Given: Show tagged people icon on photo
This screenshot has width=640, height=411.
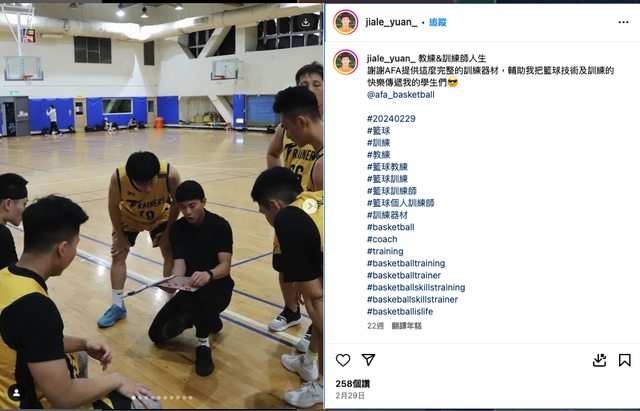Looking at the screenshot, I should coord(16,392).
